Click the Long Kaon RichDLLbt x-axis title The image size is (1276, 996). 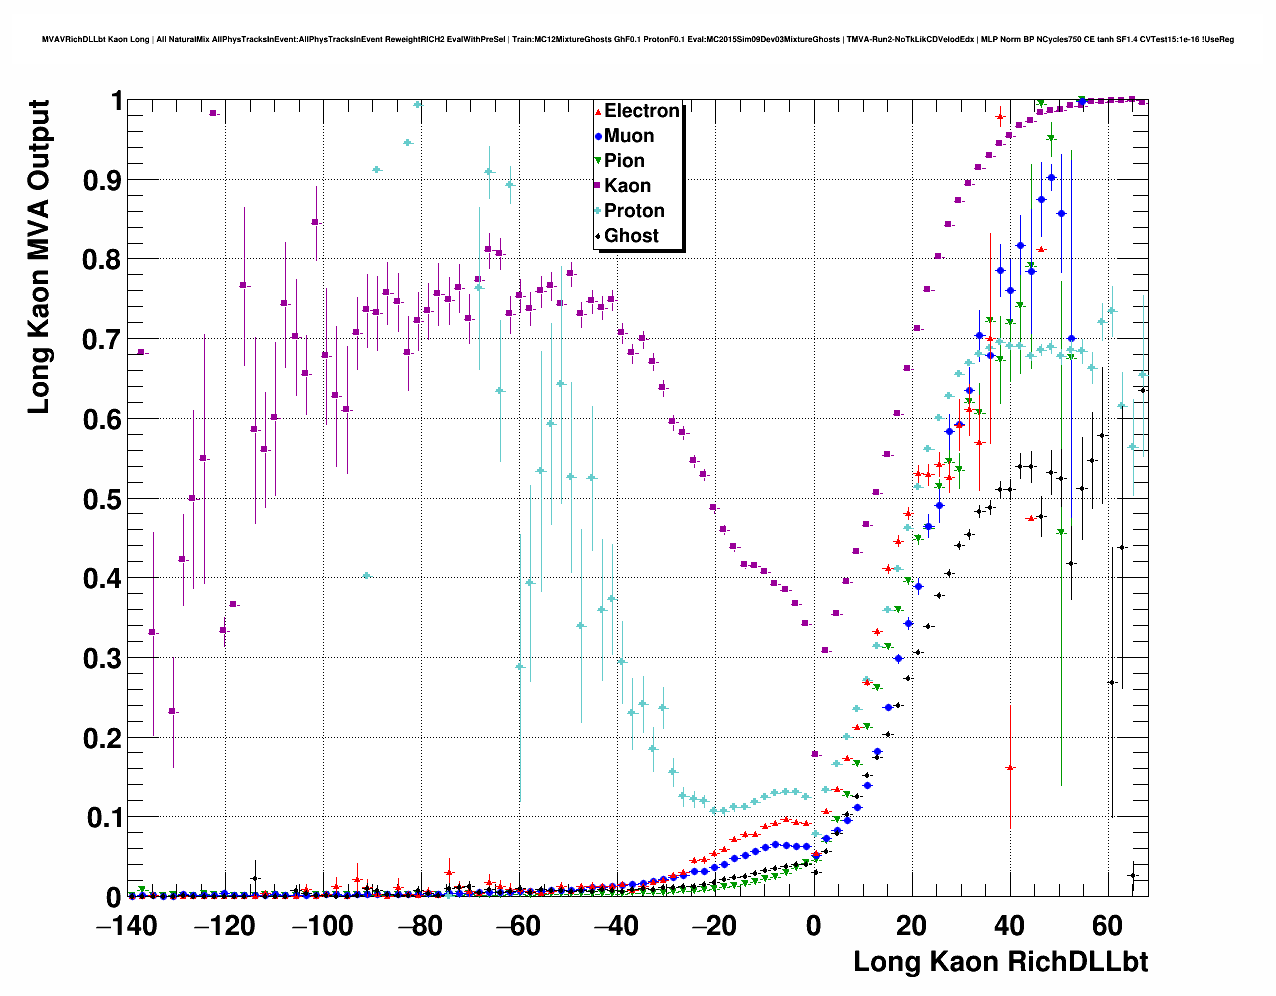point(1000,962)
